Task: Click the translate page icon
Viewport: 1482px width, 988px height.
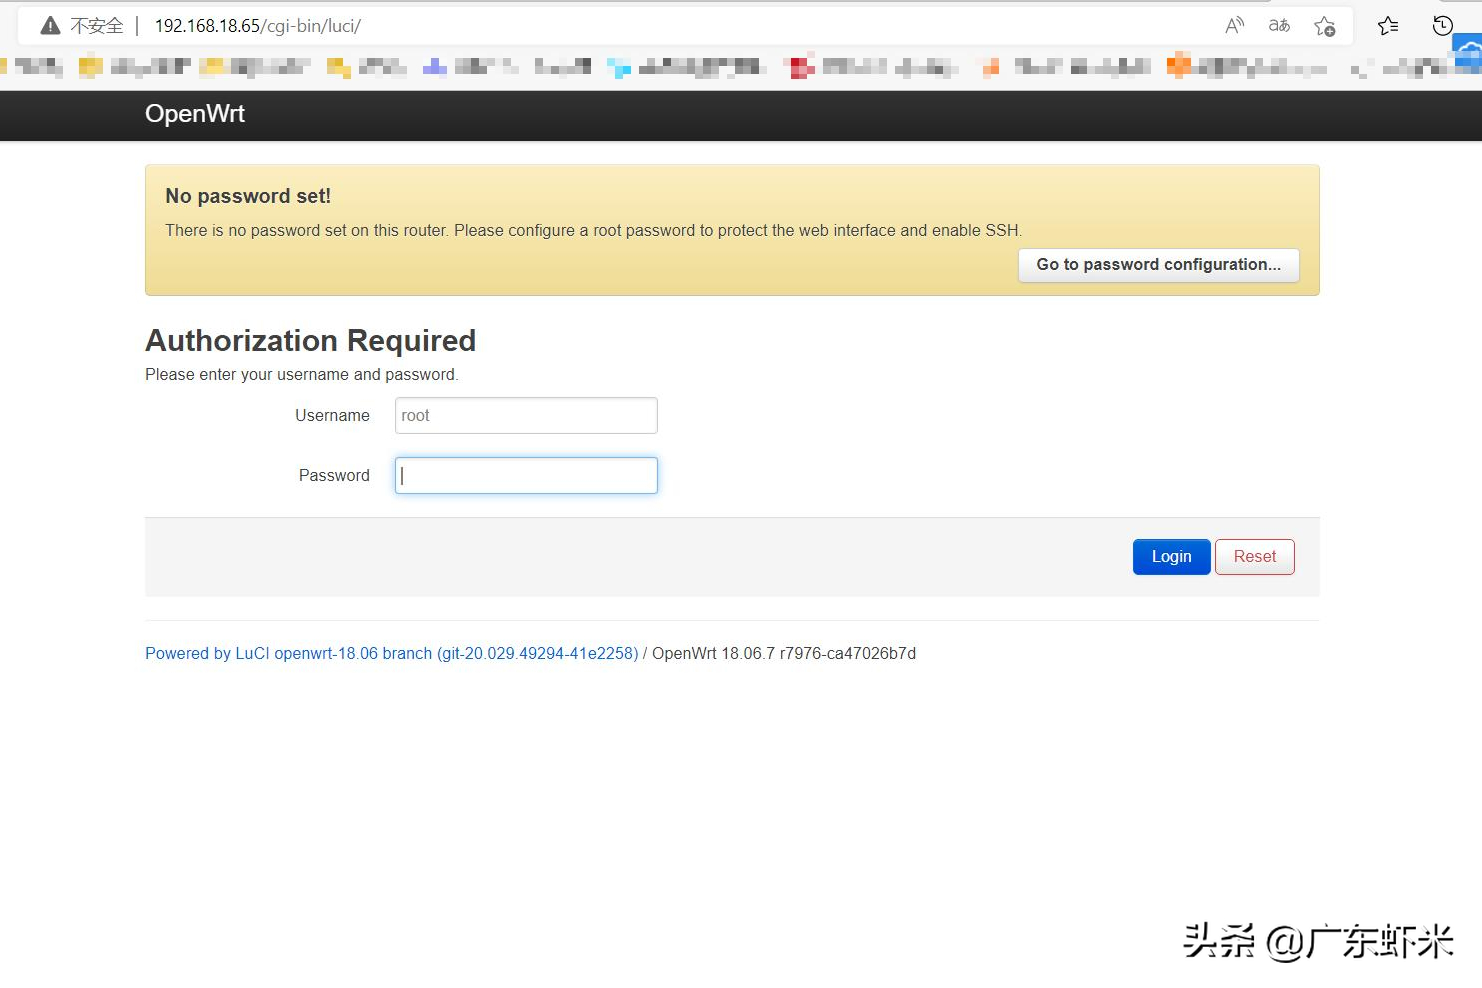Action: (x=1279, y=26)
